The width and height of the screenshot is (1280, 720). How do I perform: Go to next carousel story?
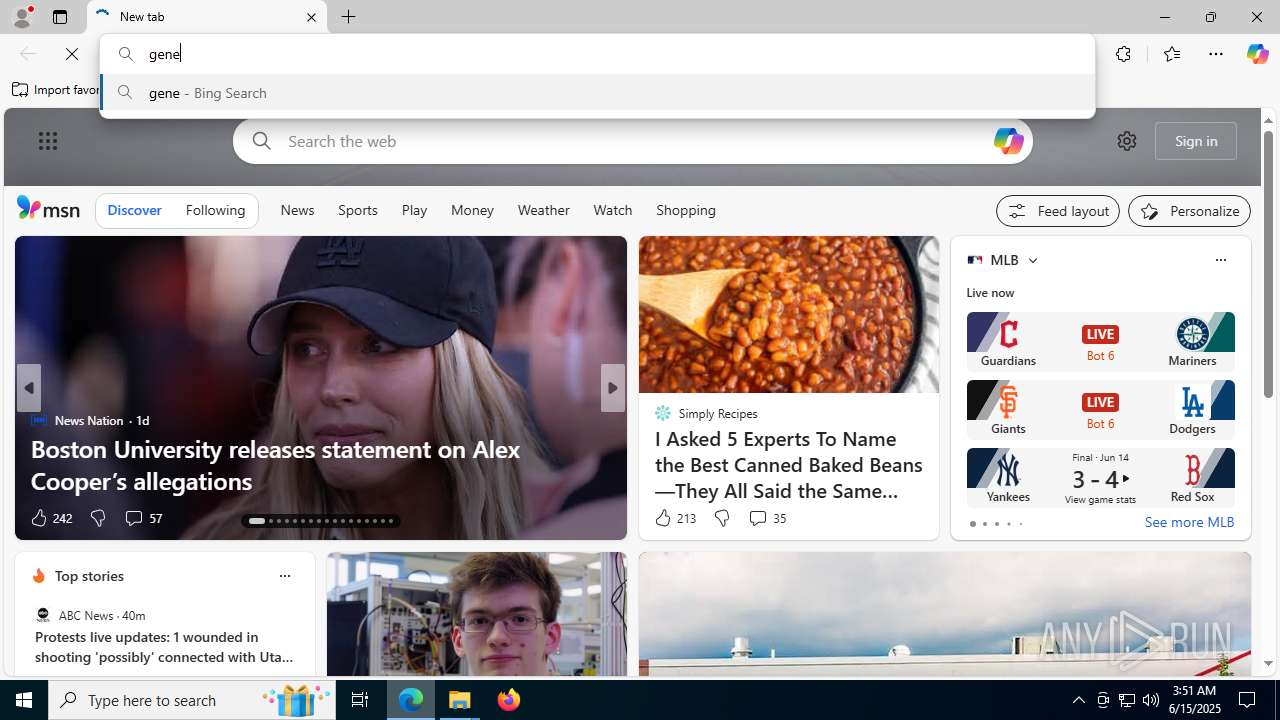(612, 388)
